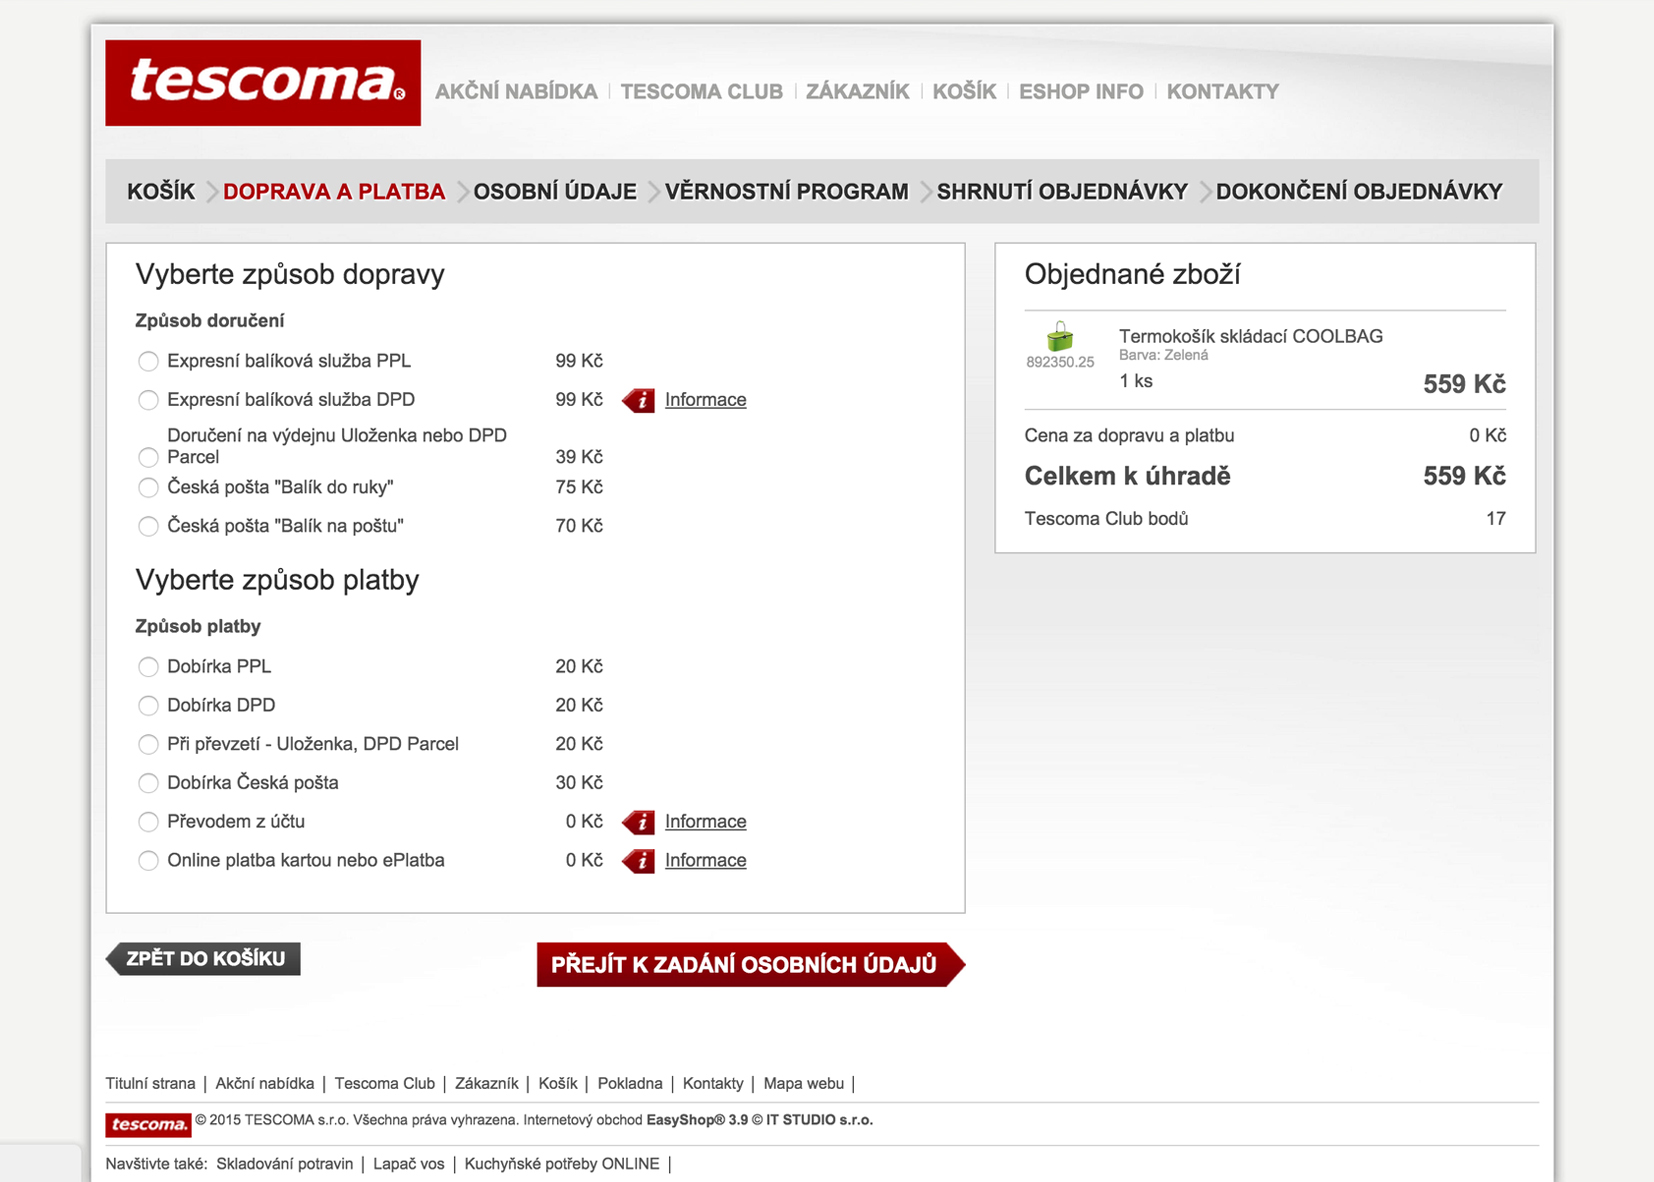Click the 39 Kč price for Uloženka delivery
Image resolution: width=1654 pixels, height=1182 pixels.
(x=579, y=457)
